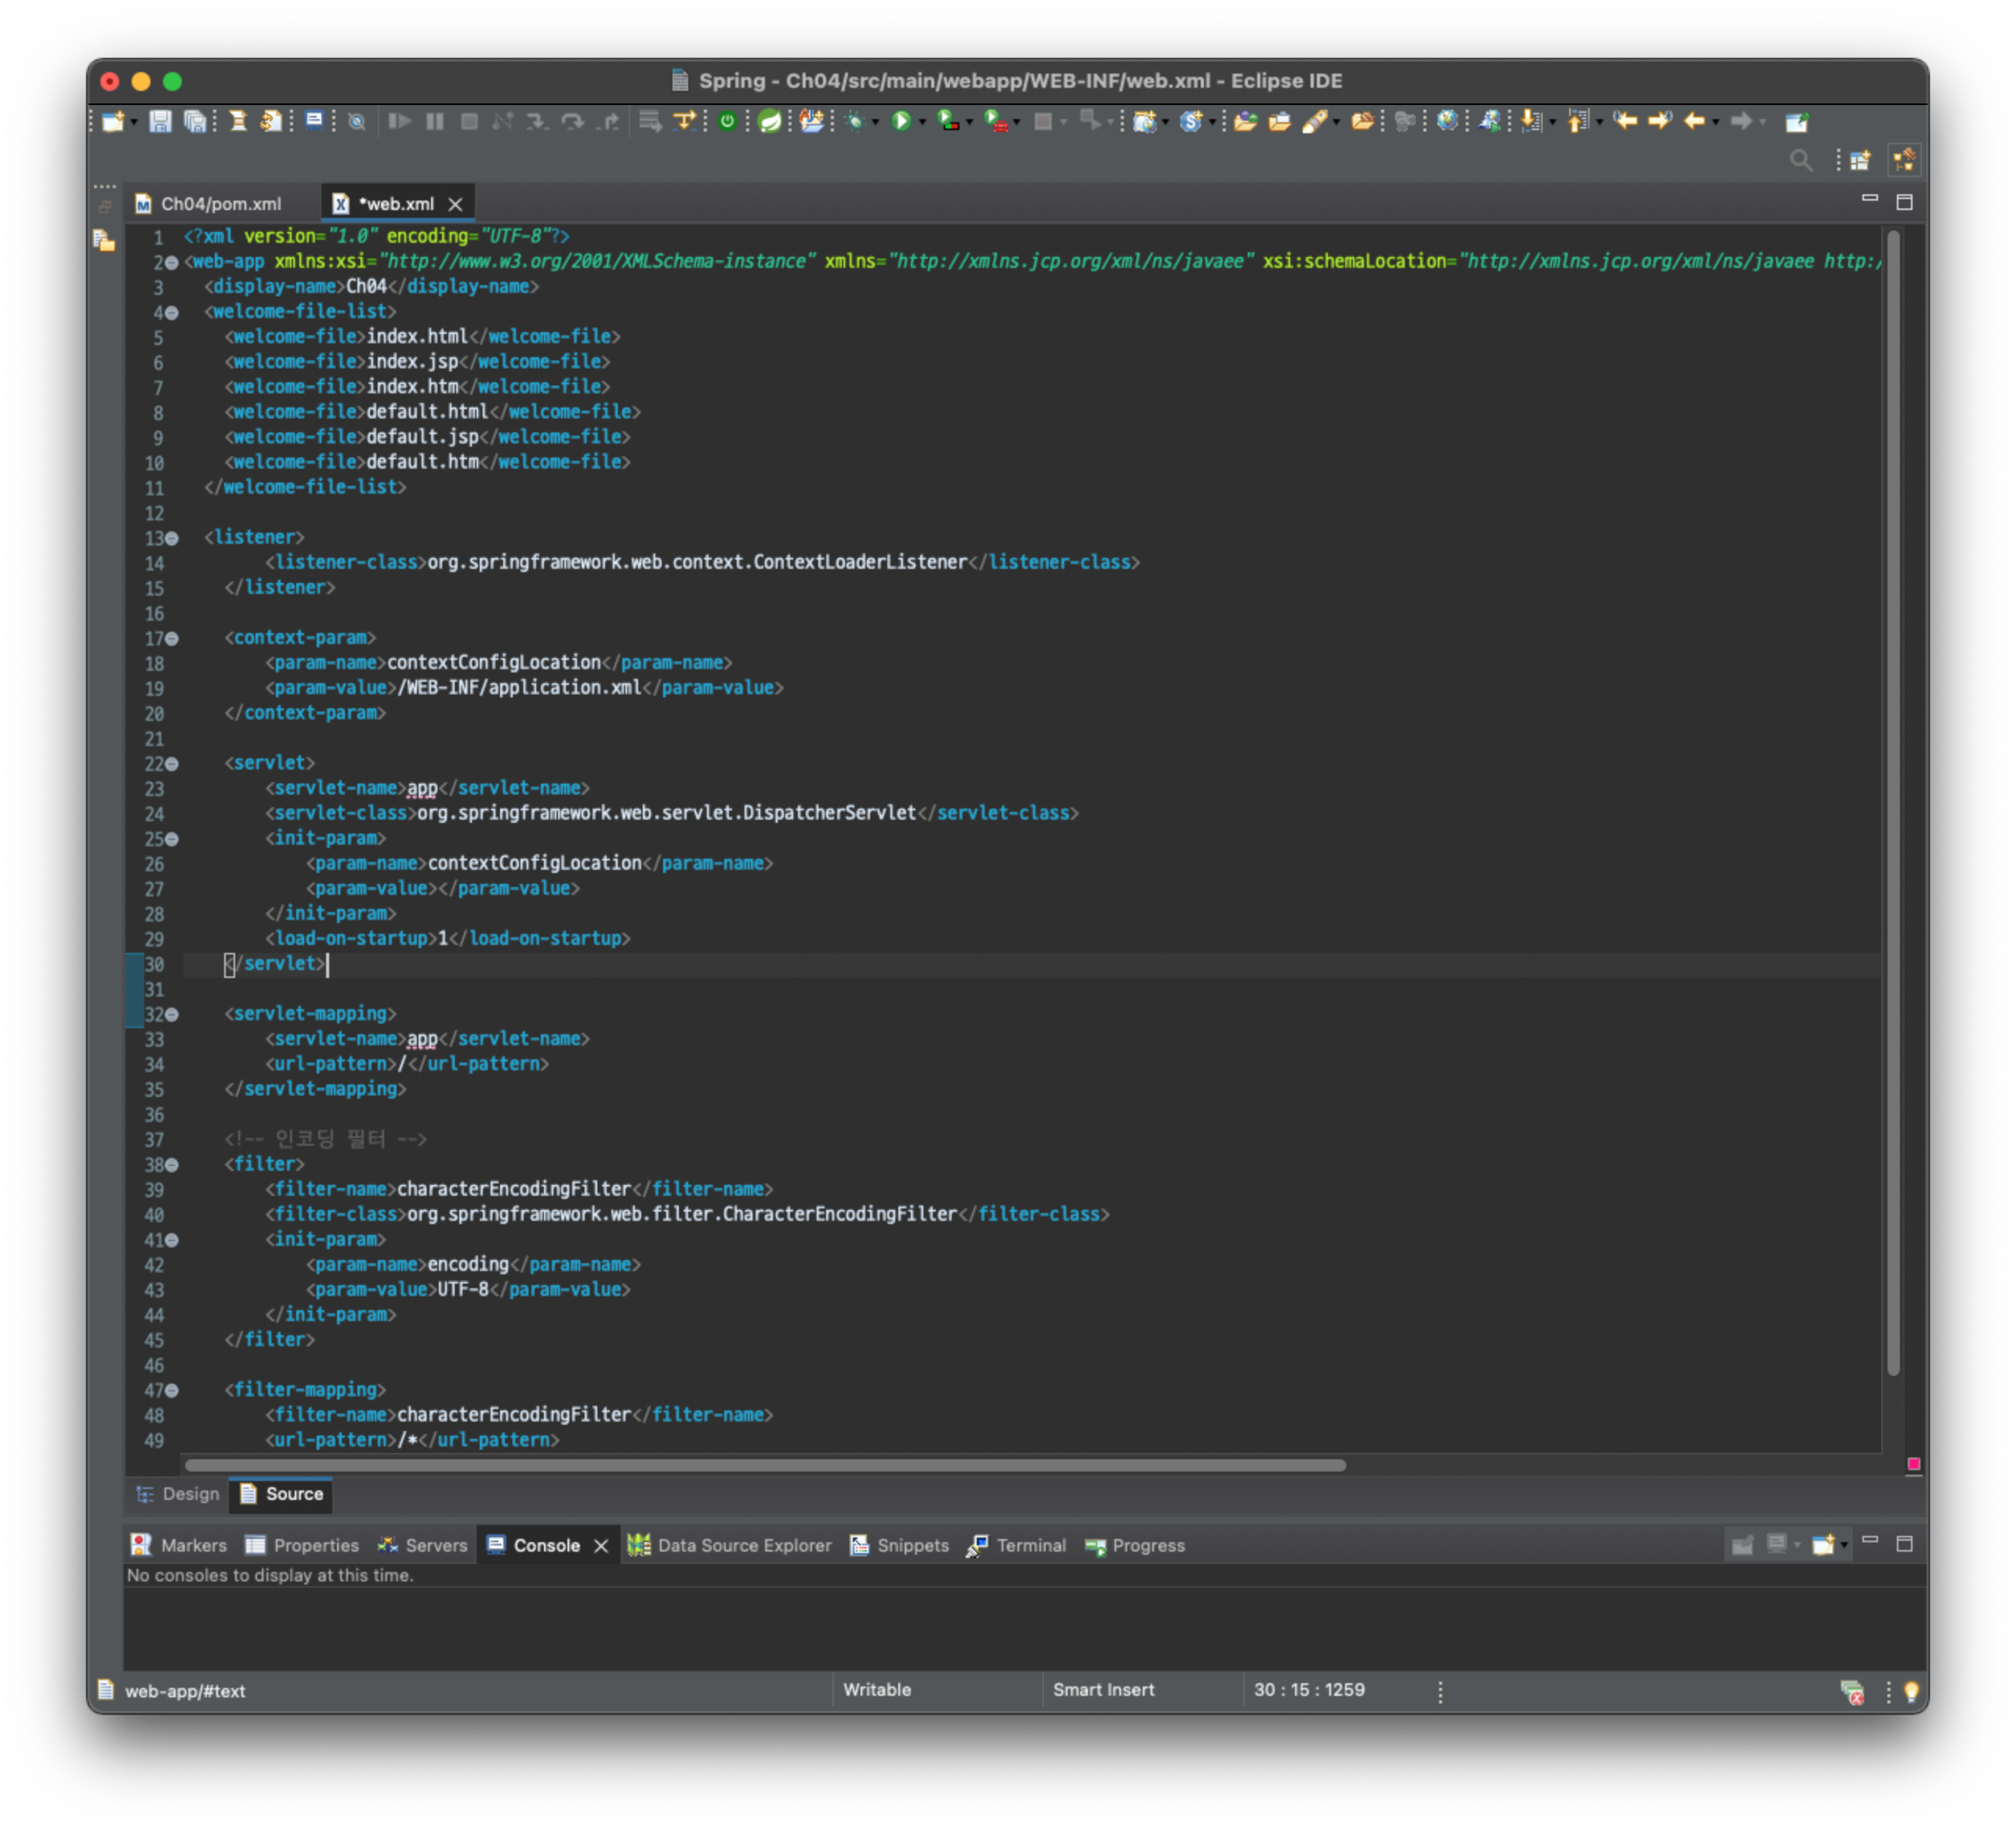The height and width of the screenshot is (1829, 2016).
Task: Open the web browser globe icon
Action: (1447, 121)
